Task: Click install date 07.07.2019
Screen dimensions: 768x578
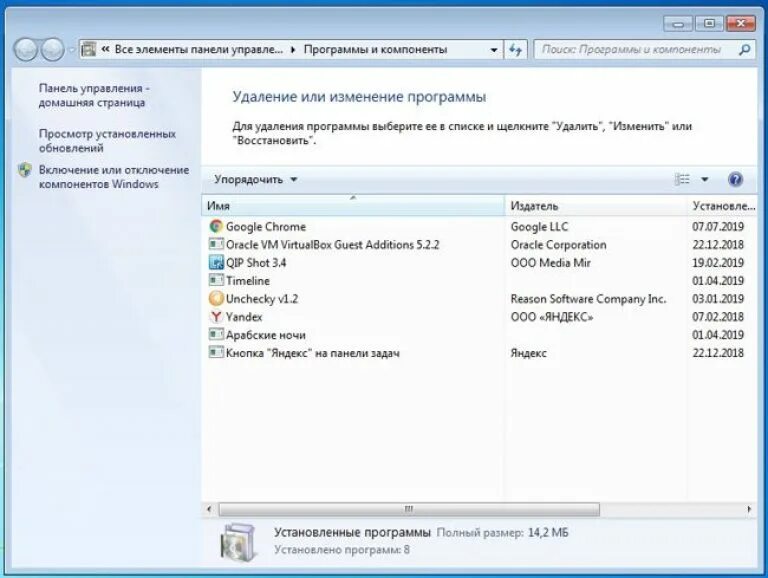Action: click(718, 227)
